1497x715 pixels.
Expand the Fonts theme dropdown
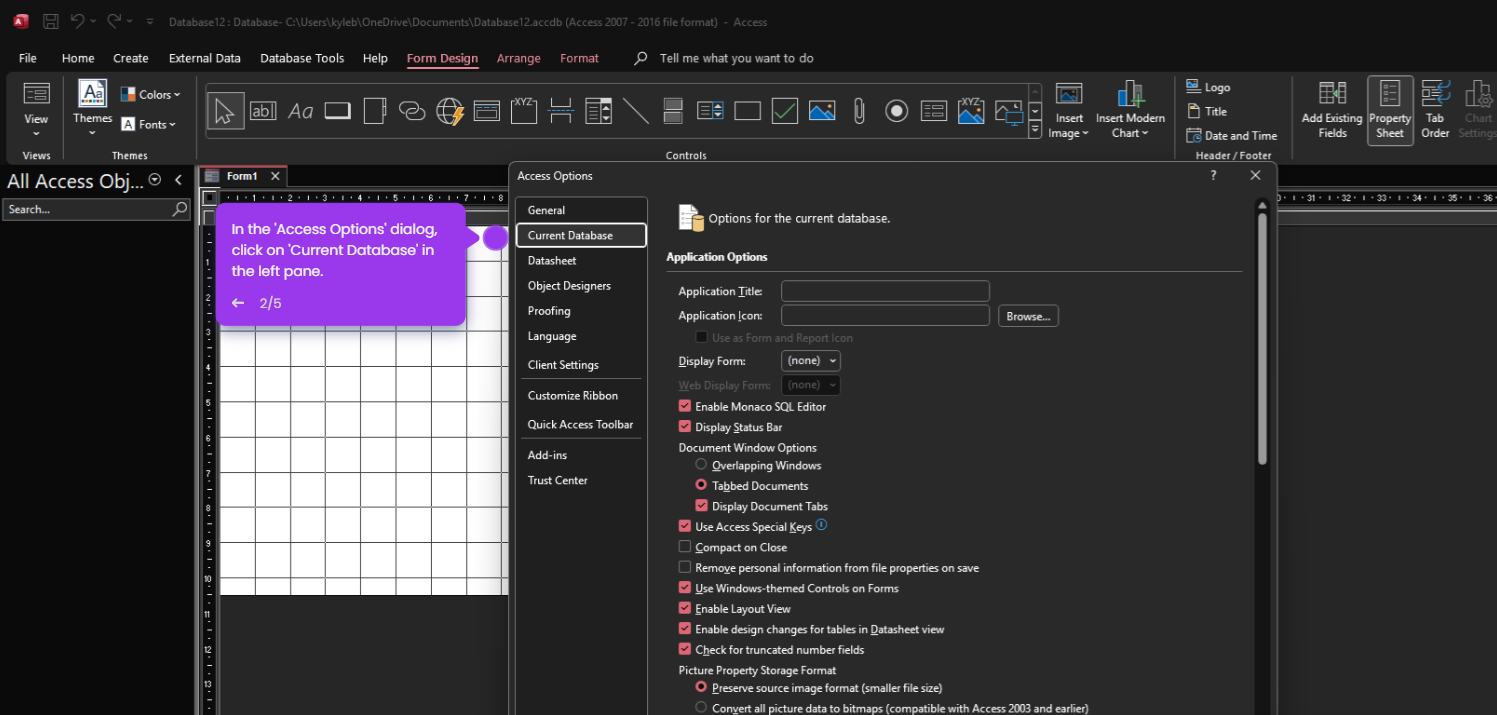coord(149,124)
